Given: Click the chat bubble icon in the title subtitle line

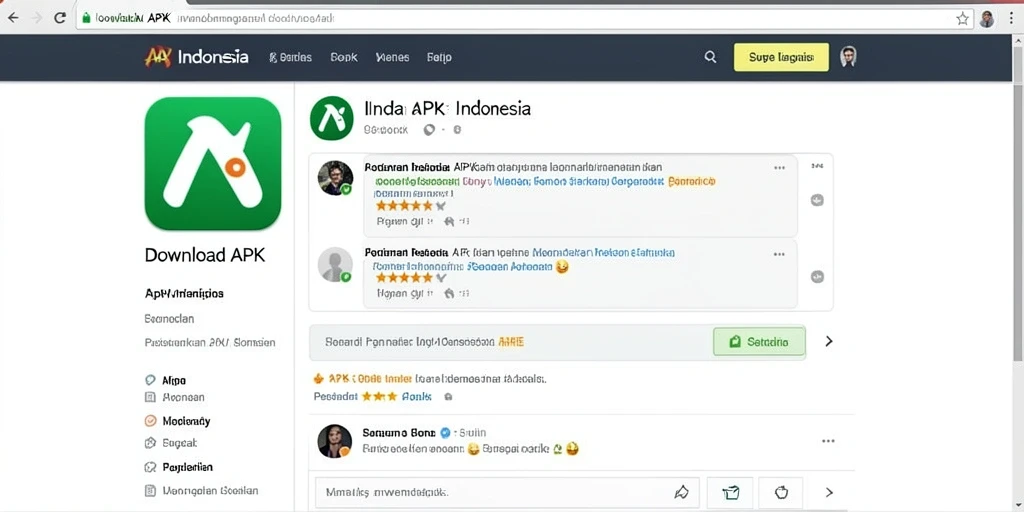Looking at the screenshot, I should pos(429,130).
